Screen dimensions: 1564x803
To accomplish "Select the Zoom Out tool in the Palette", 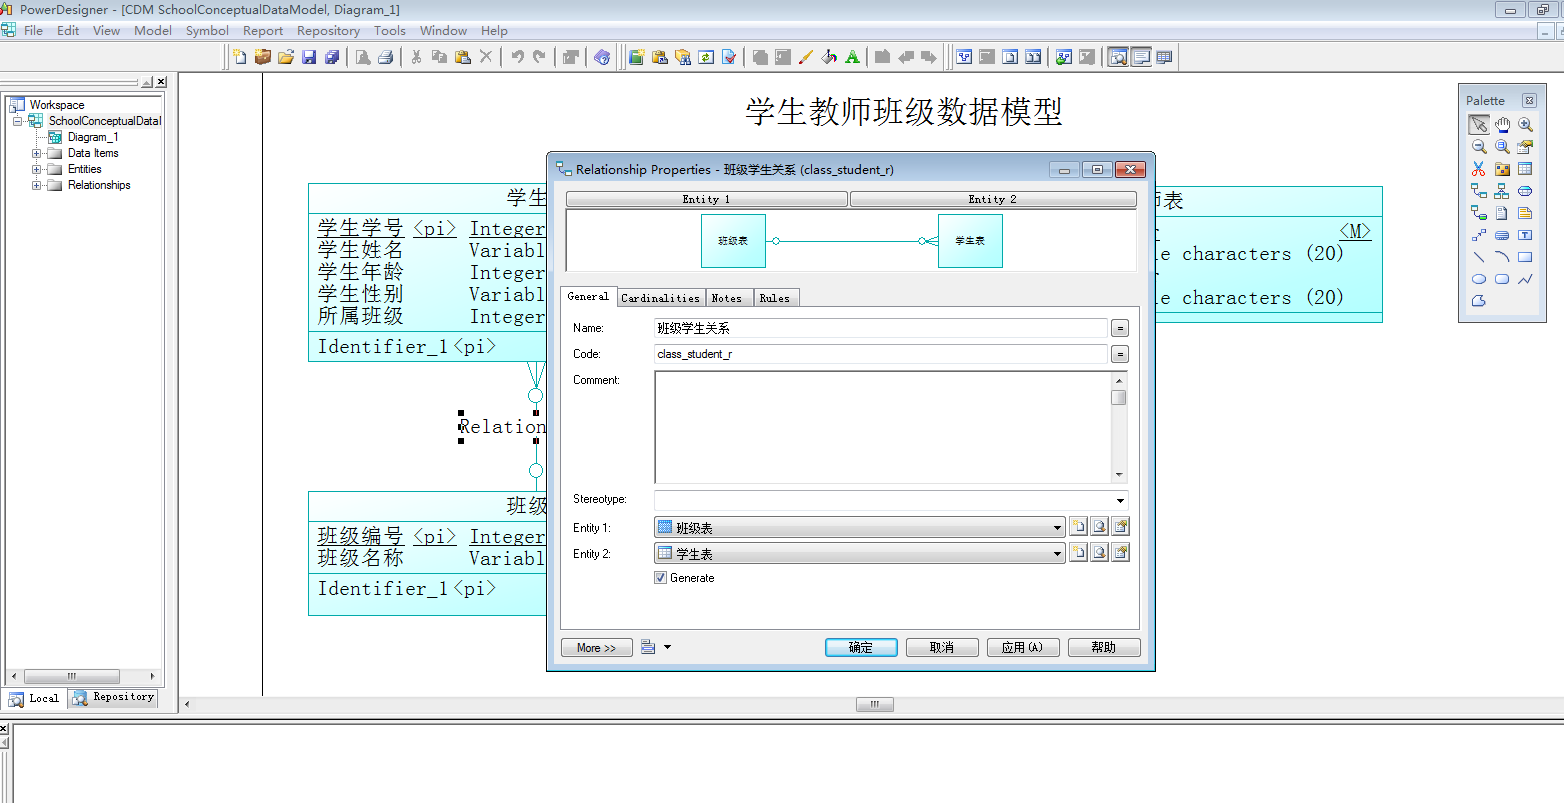I will 1479,146.
